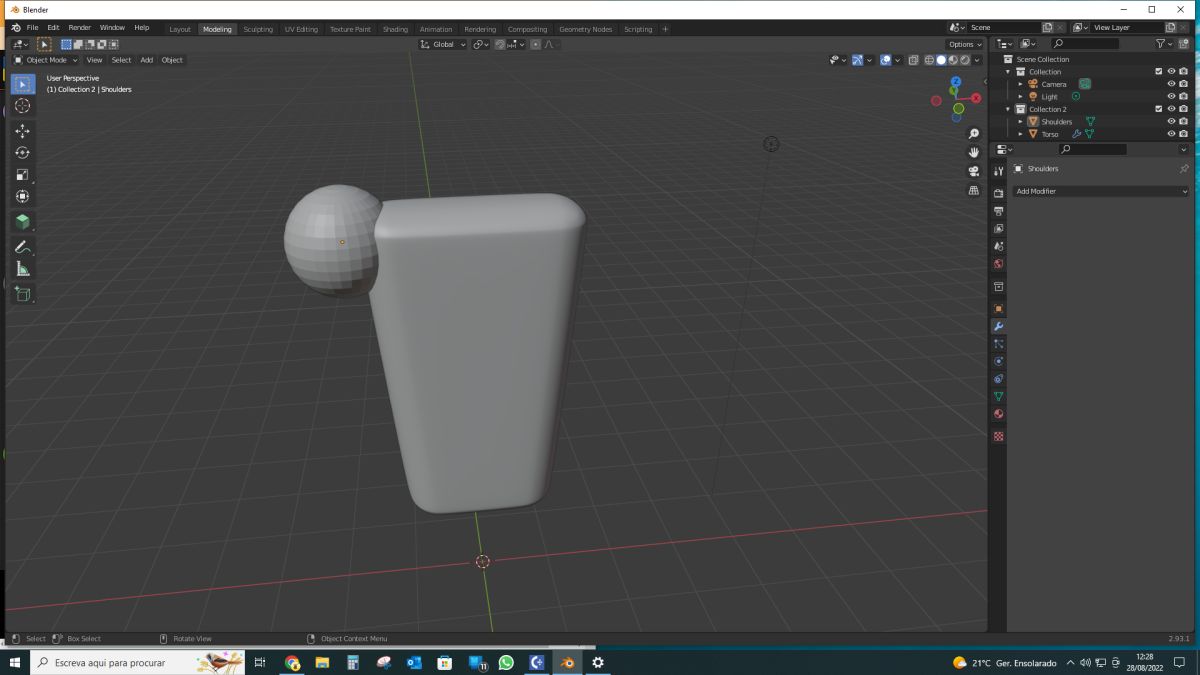Open the viewport View menu

(94, 60)
